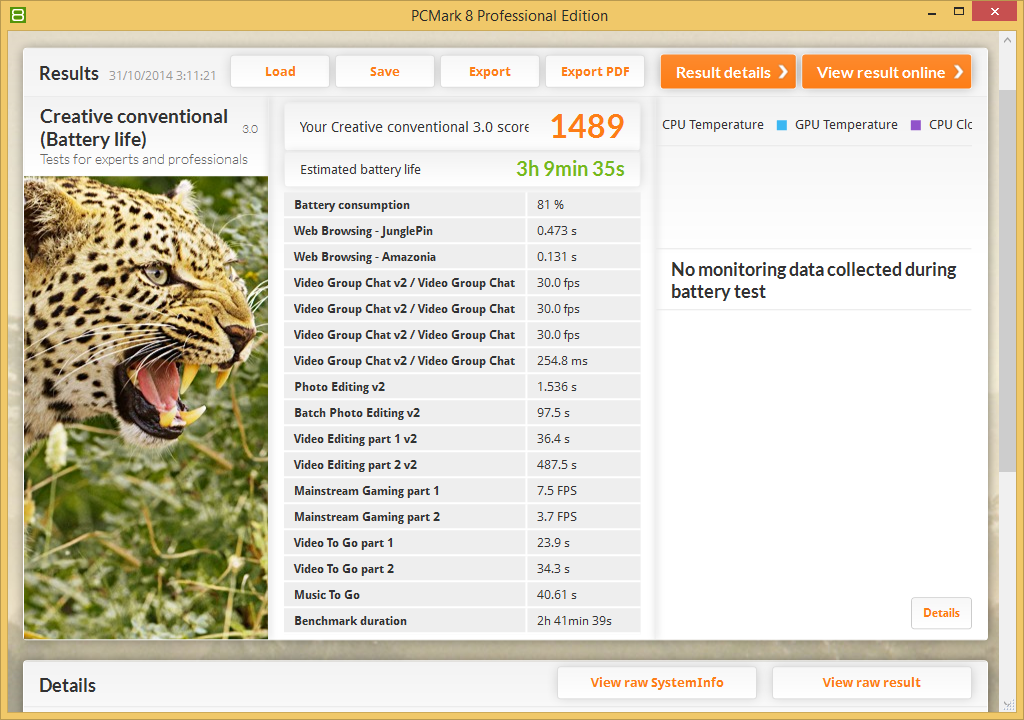The width and height of the screenshot is (1024, 720).
Task: Click the Export button
Action: click(489, 72)
